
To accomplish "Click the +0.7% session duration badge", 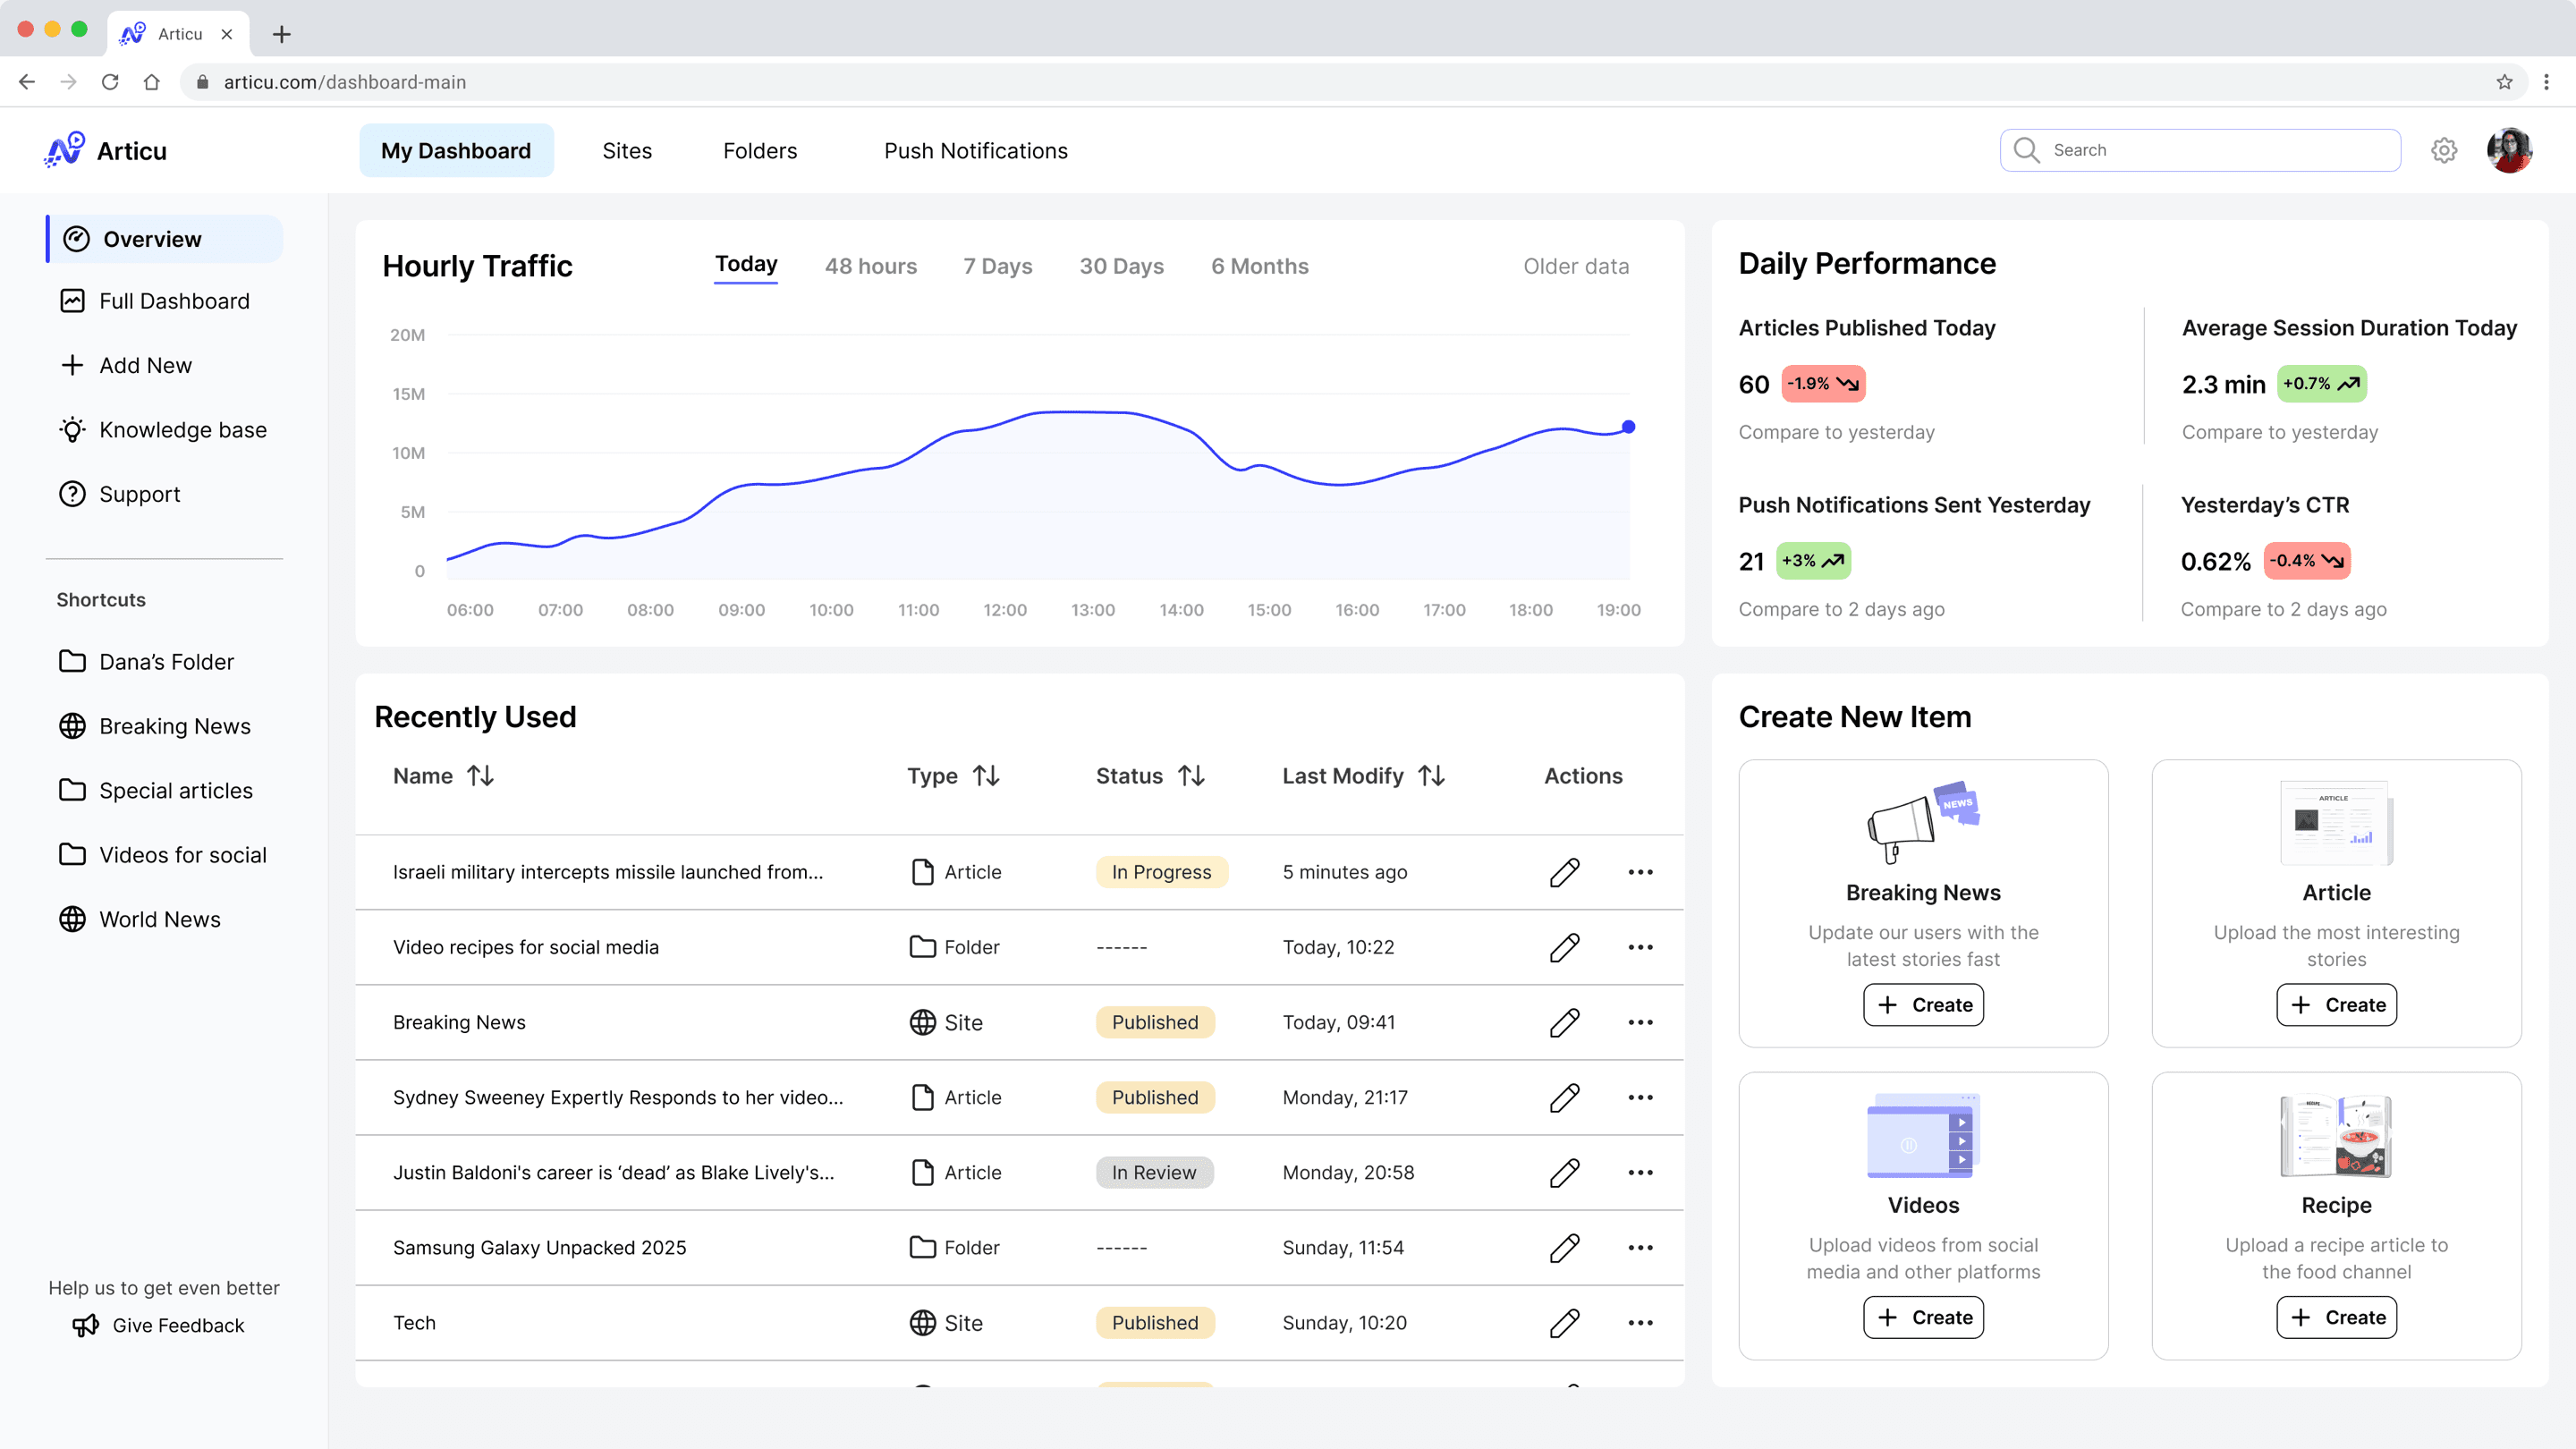I will (2321, 384).
